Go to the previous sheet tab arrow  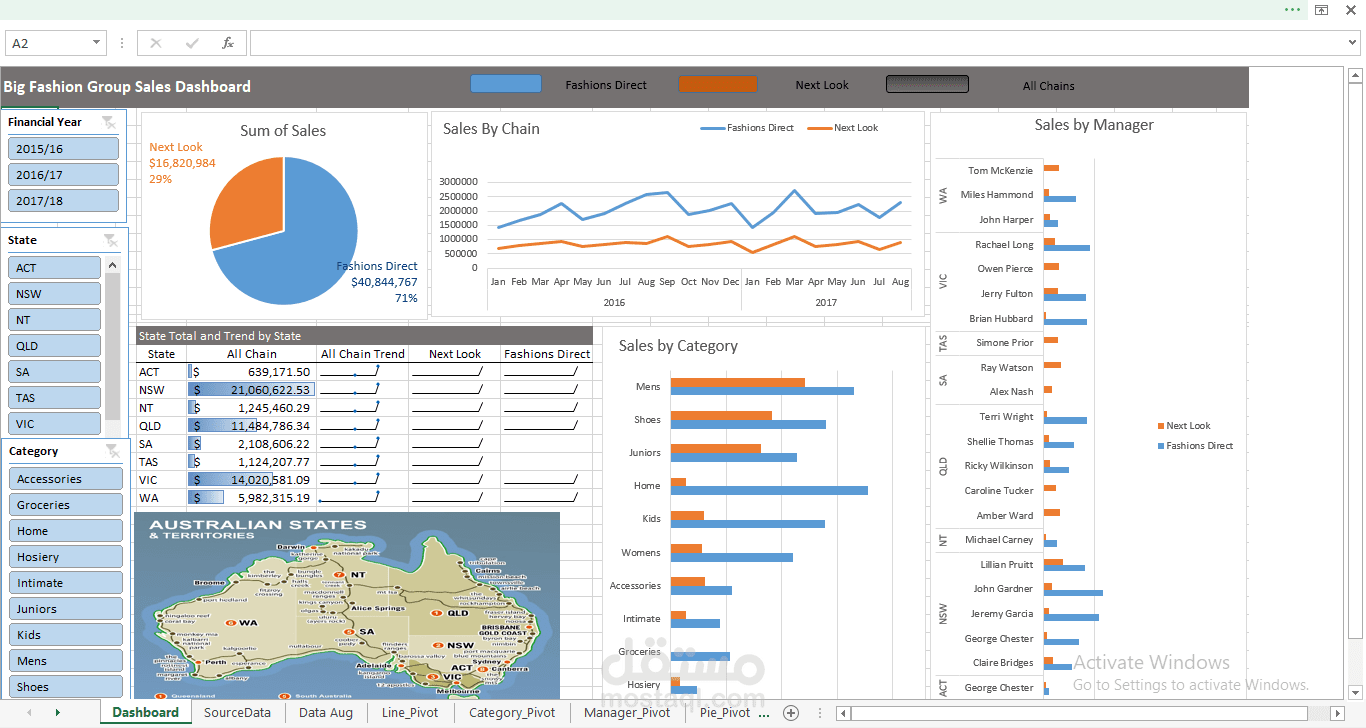click(28, 713)
